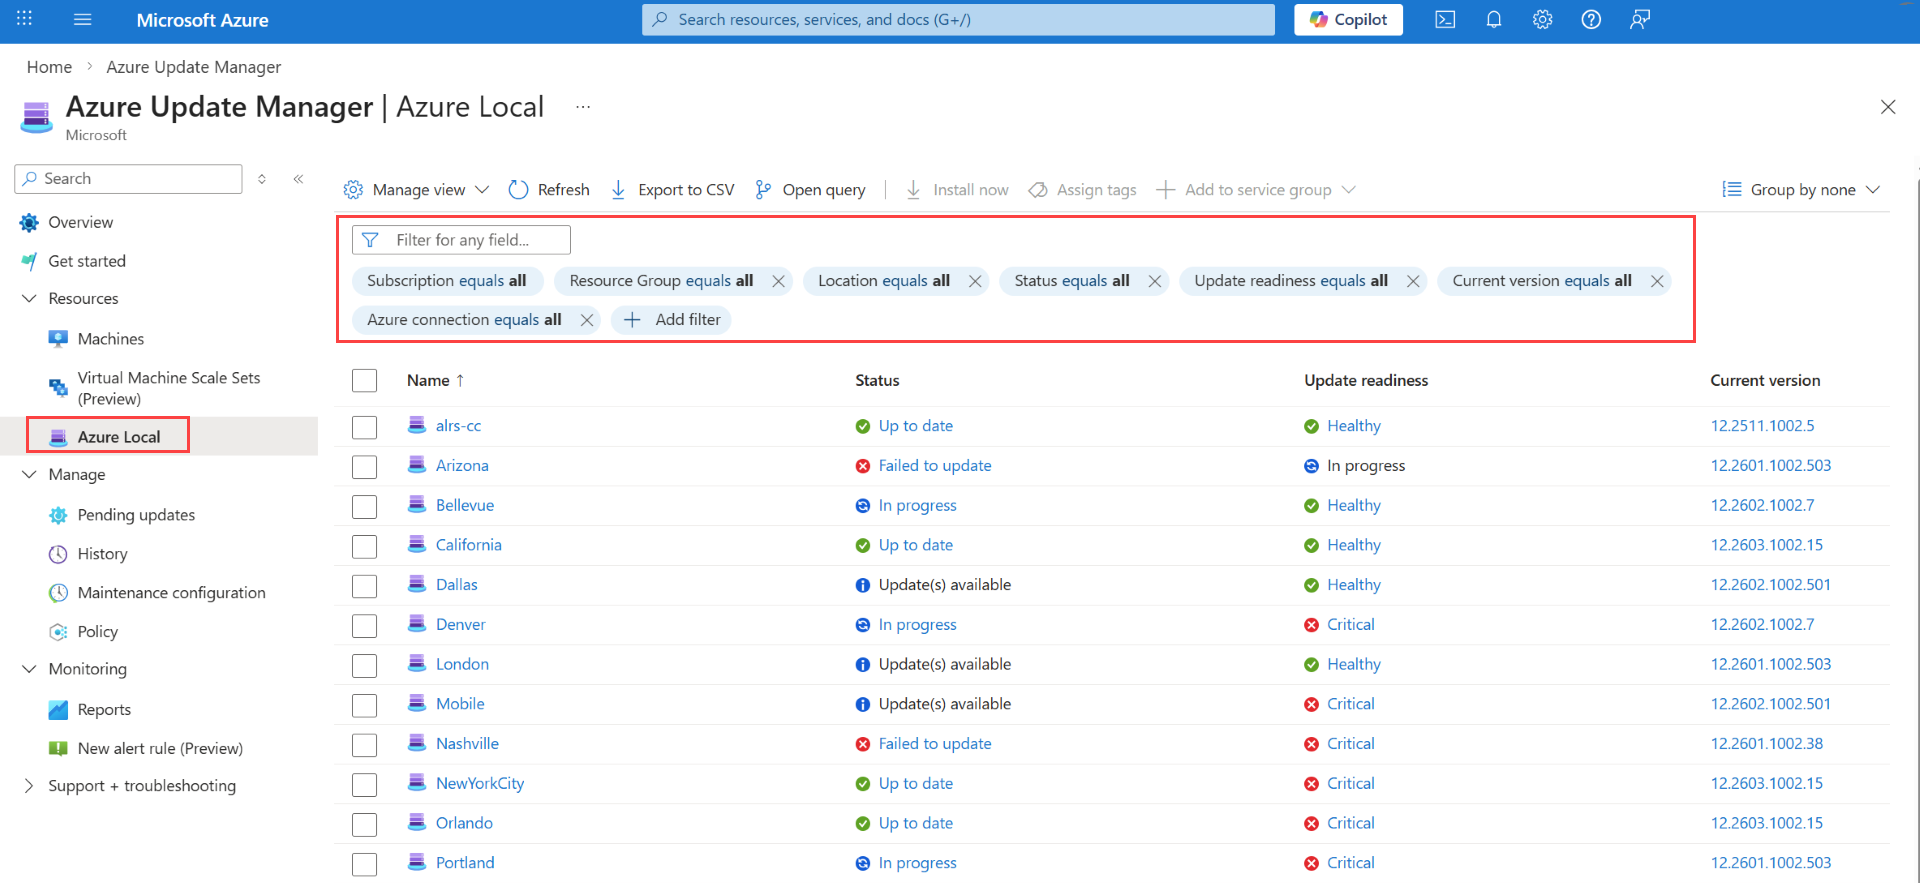This screenshot has width=1920, height=883.
Task: Open the feedback icon in header
Action: (x=1640, y=20)
